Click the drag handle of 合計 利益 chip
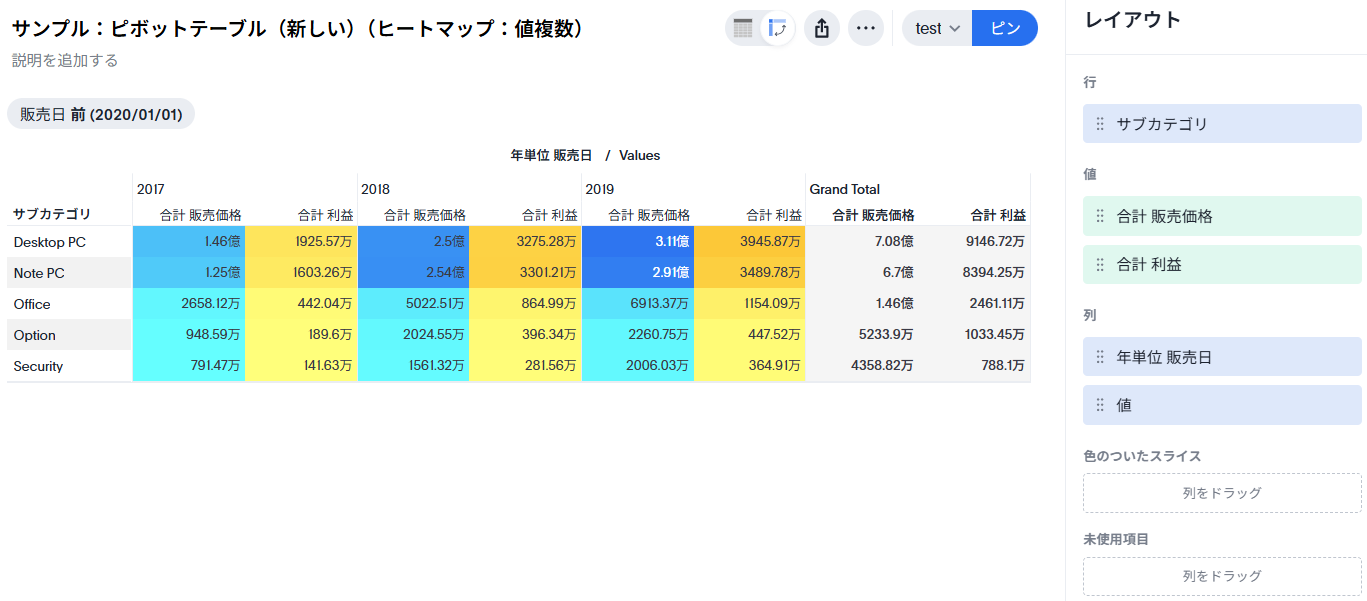 pyautogui.click(x=1100, y=265)
